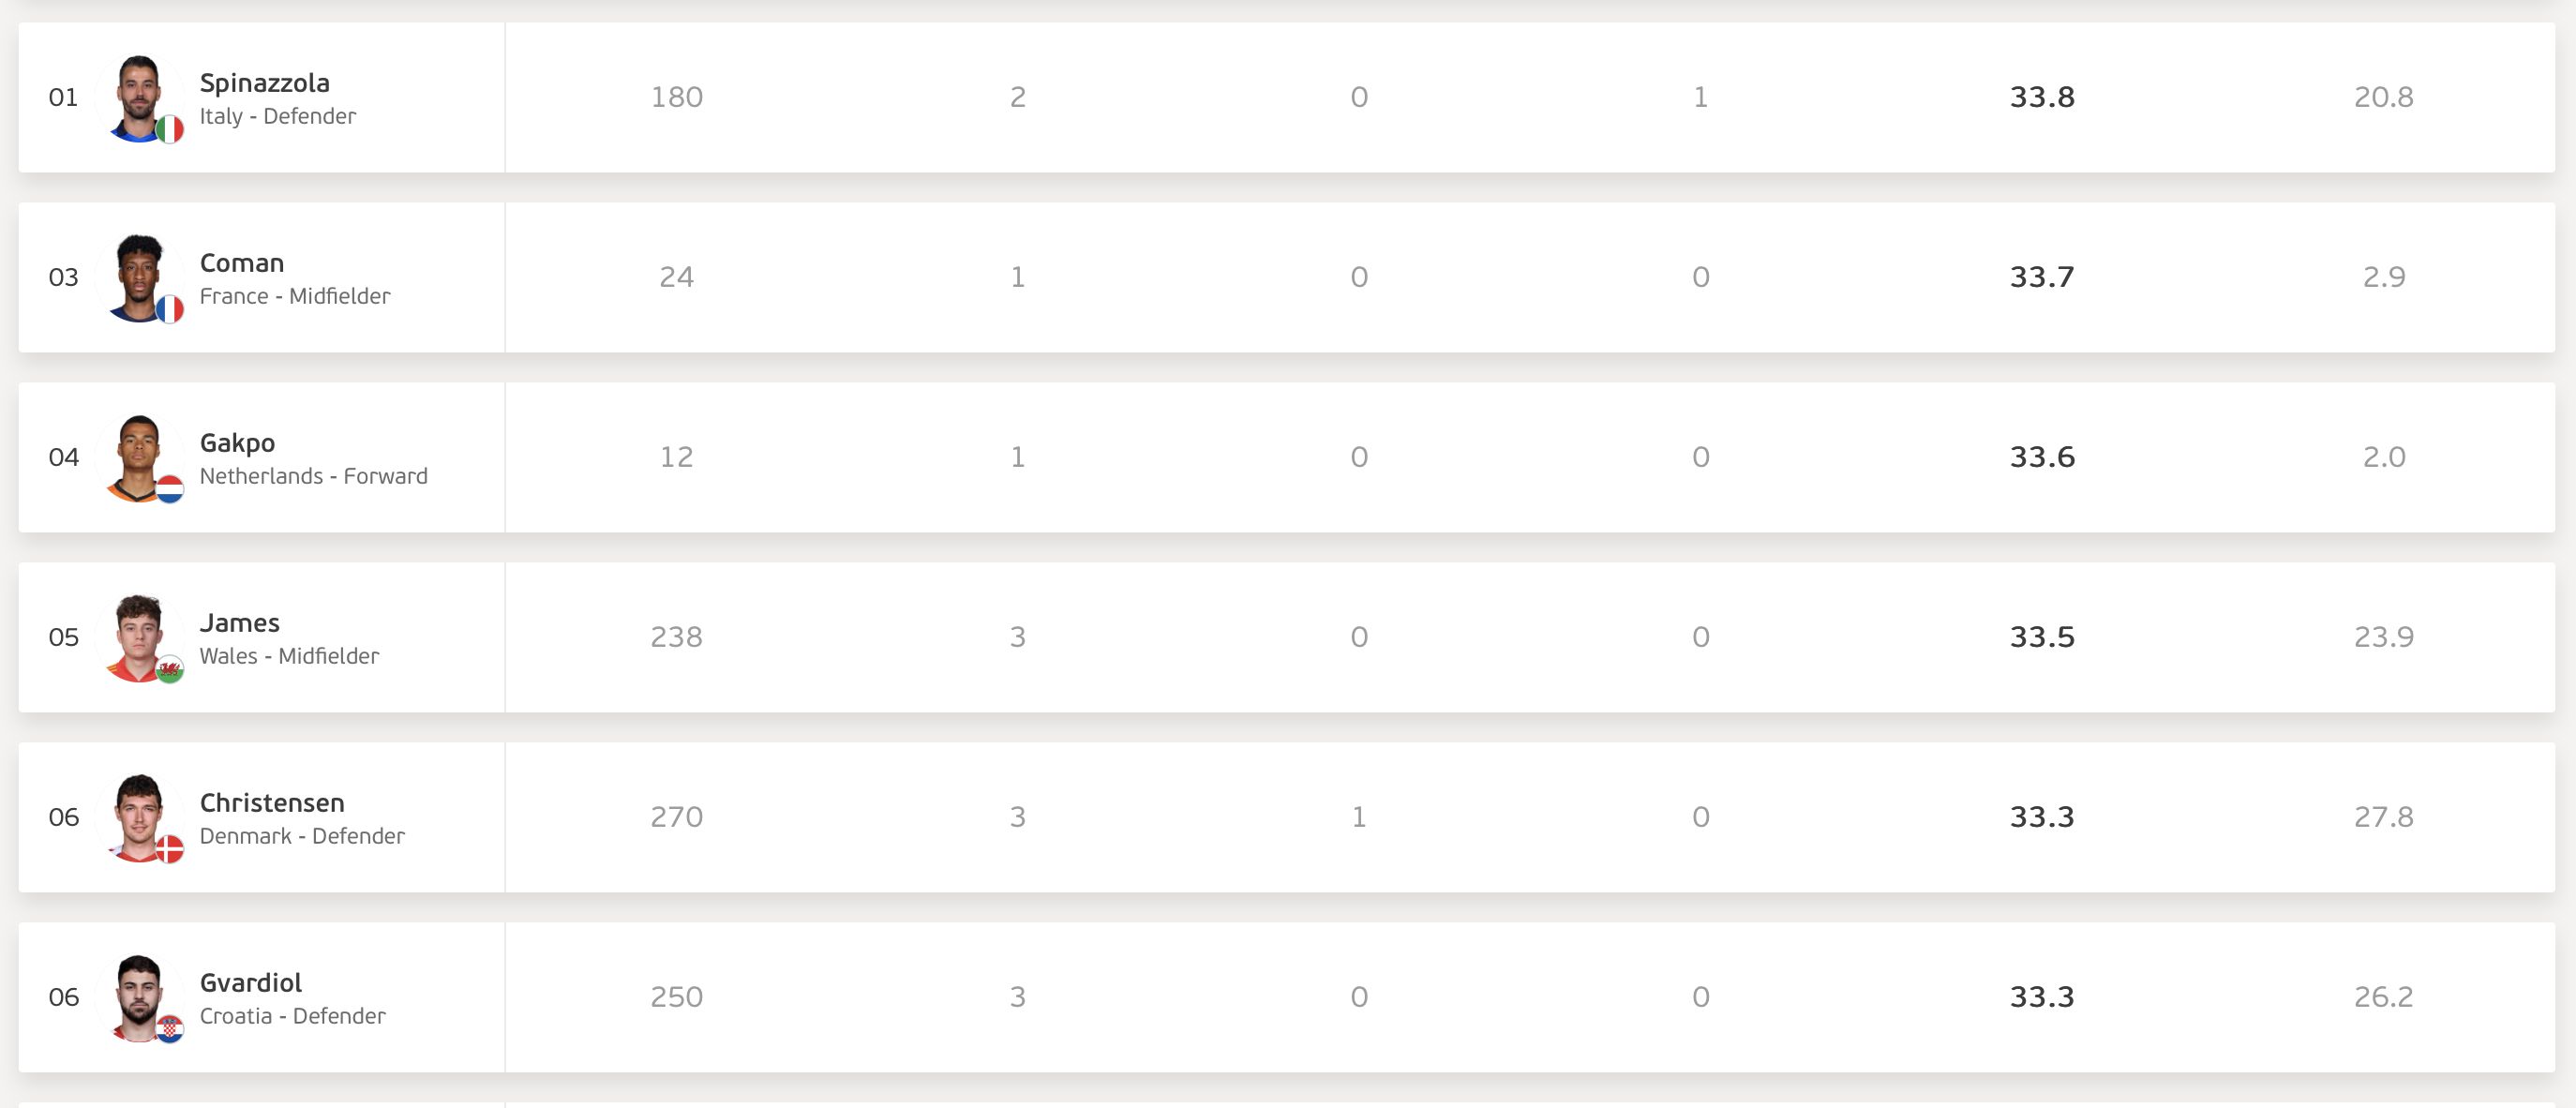Click the Wales flag badge beside James
This screenshot has width=2576, height=1108.
tap(170, 669)
